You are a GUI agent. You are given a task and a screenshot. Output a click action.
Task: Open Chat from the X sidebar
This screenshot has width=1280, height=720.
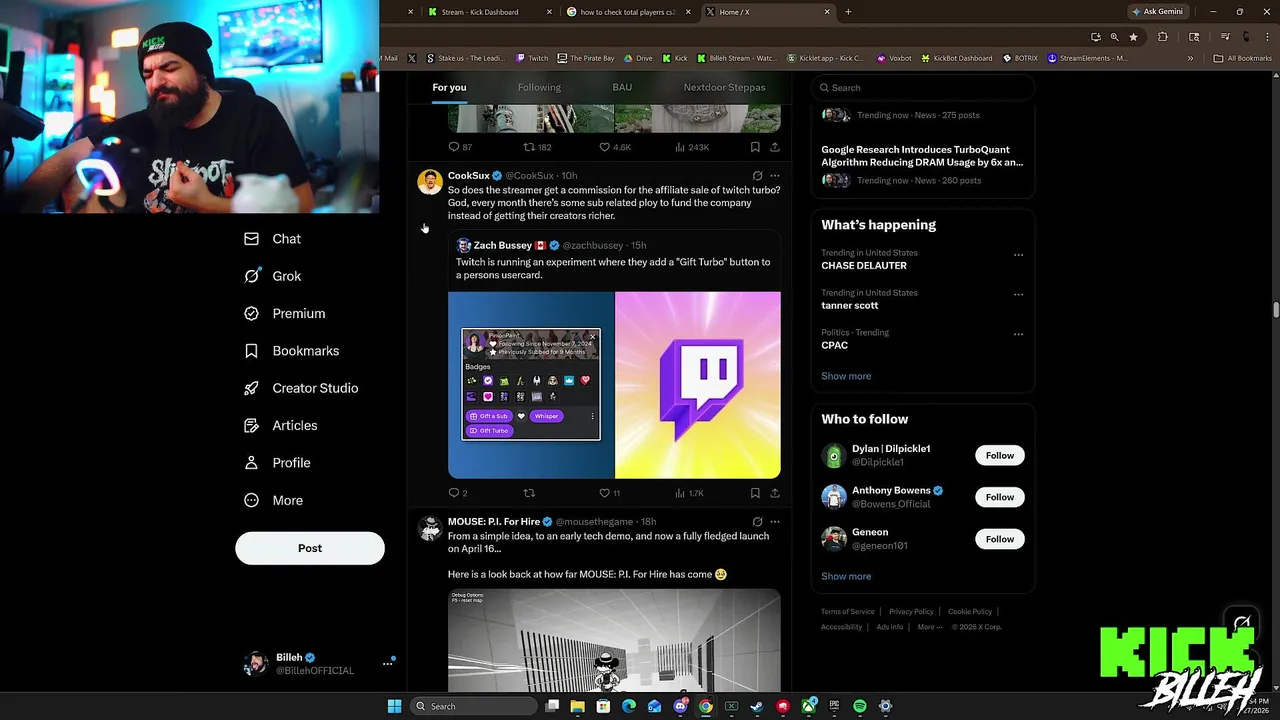273,239
